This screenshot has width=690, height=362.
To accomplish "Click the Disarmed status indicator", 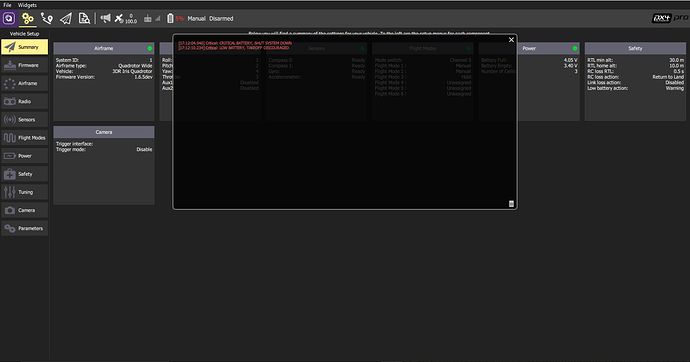I will click(x=221, y=18).
